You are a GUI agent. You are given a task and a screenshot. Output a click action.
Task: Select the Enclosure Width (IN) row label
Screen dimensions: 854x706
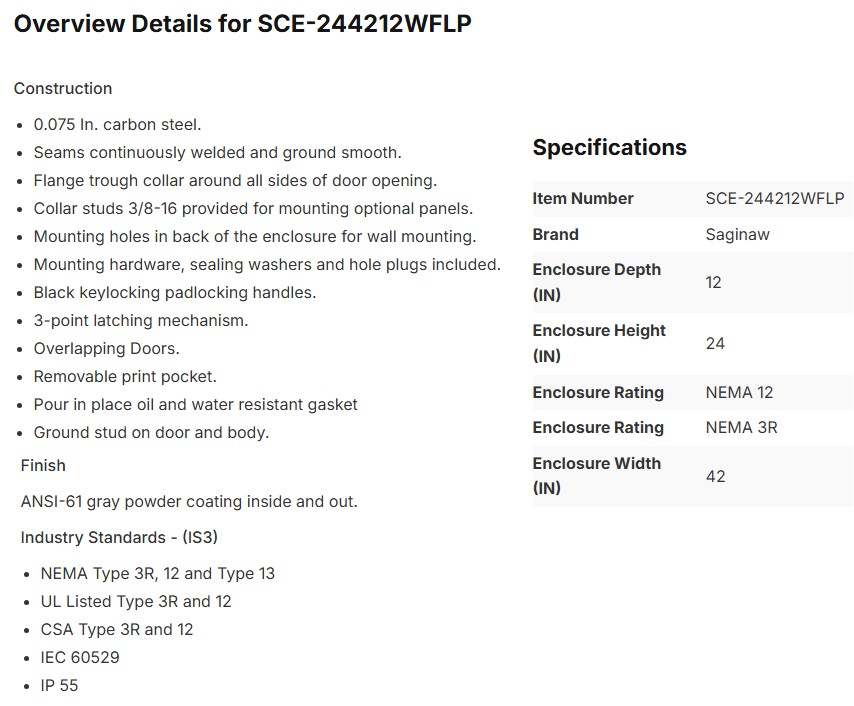[596, 476]
